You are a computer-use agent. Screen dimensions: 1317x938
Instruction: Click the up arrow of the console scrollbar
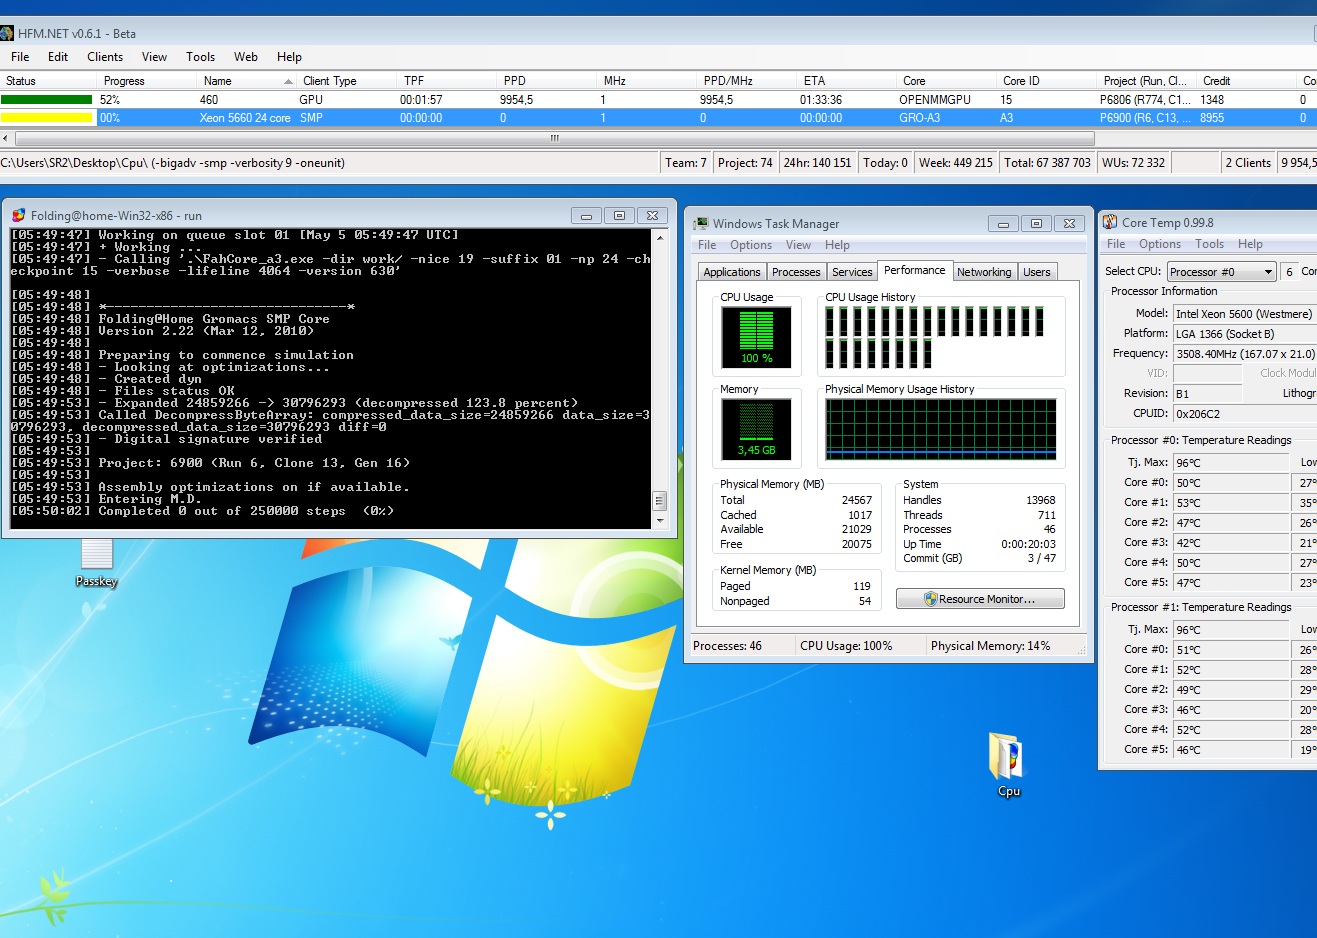(659, 238)
